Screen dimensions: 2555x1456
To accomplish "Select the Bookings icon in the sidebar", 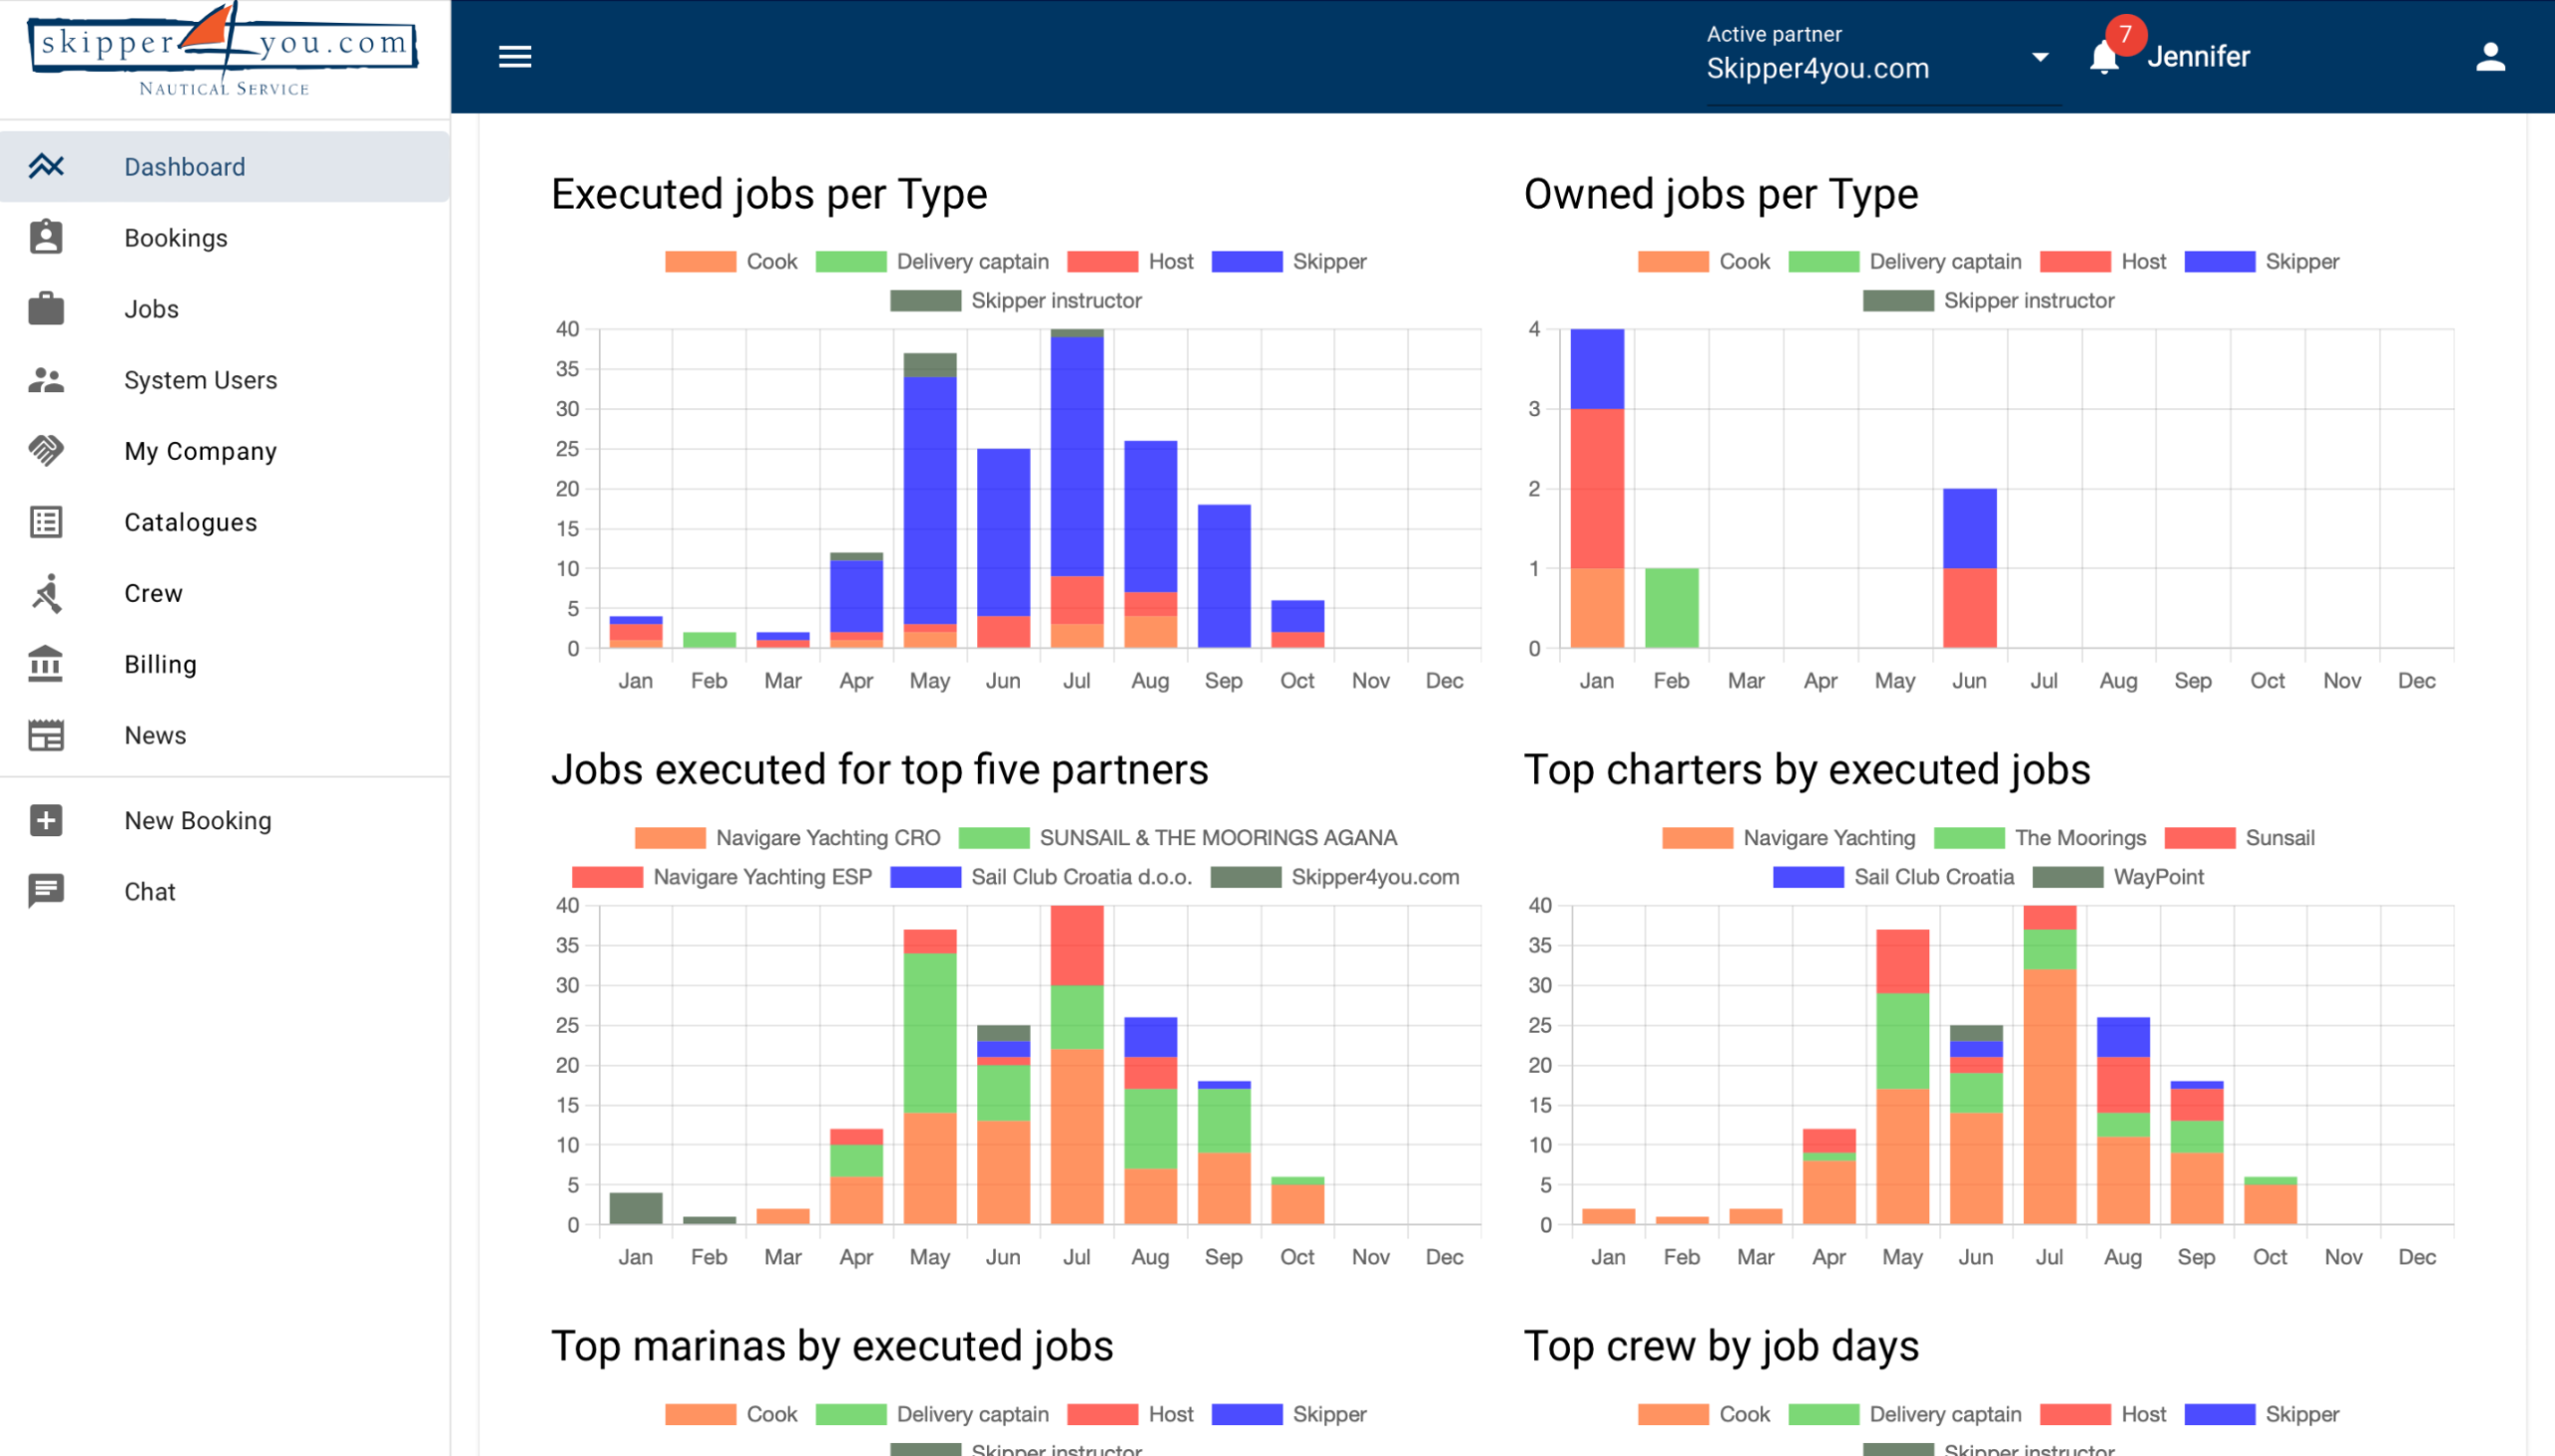I will pos(46,237).
